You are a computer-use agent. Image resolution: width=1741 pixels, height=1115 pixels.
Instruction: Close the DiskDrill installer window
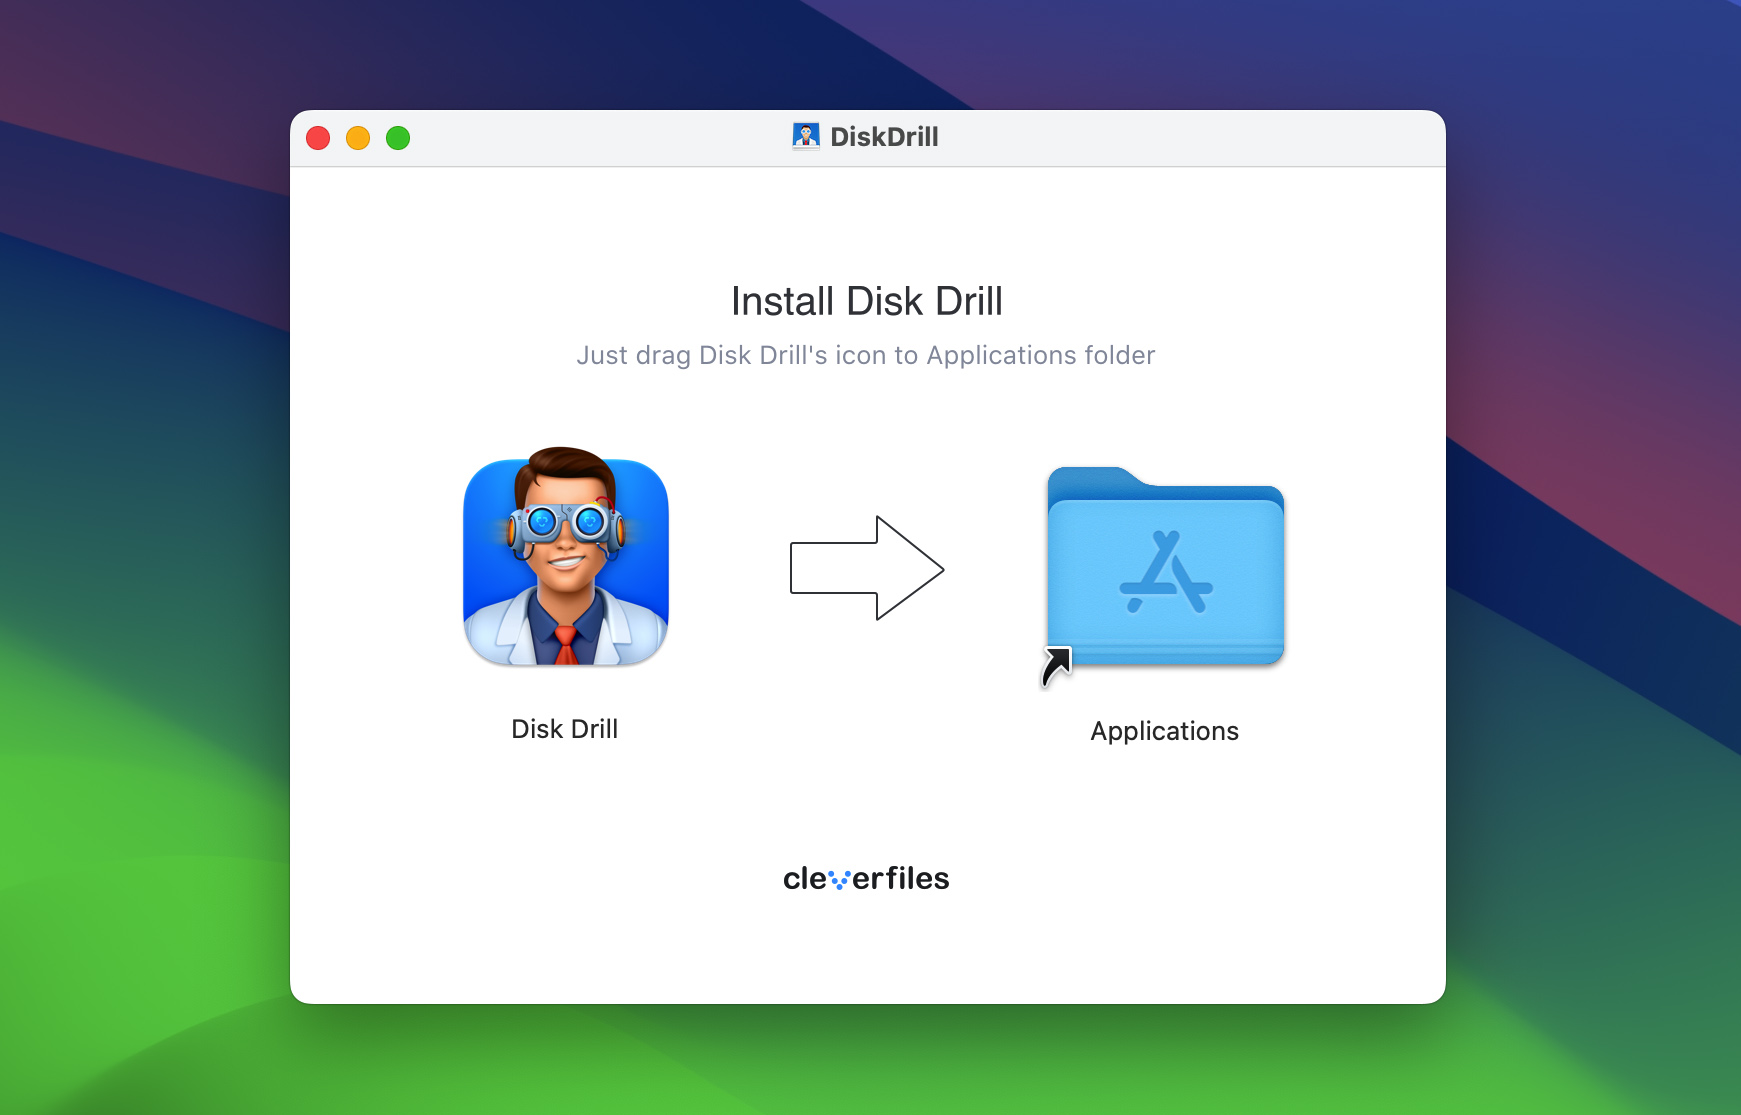pyautogui.click(x=318, y=138)
